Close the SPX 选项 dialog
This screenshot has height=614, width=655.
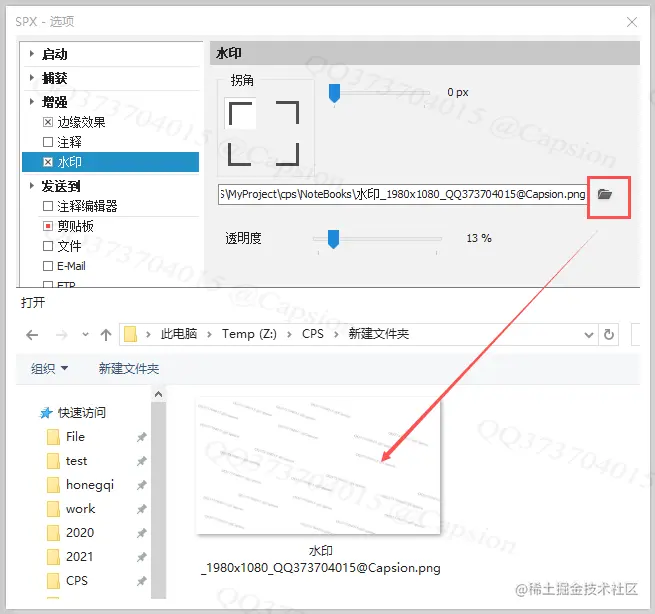pos(632,22)
